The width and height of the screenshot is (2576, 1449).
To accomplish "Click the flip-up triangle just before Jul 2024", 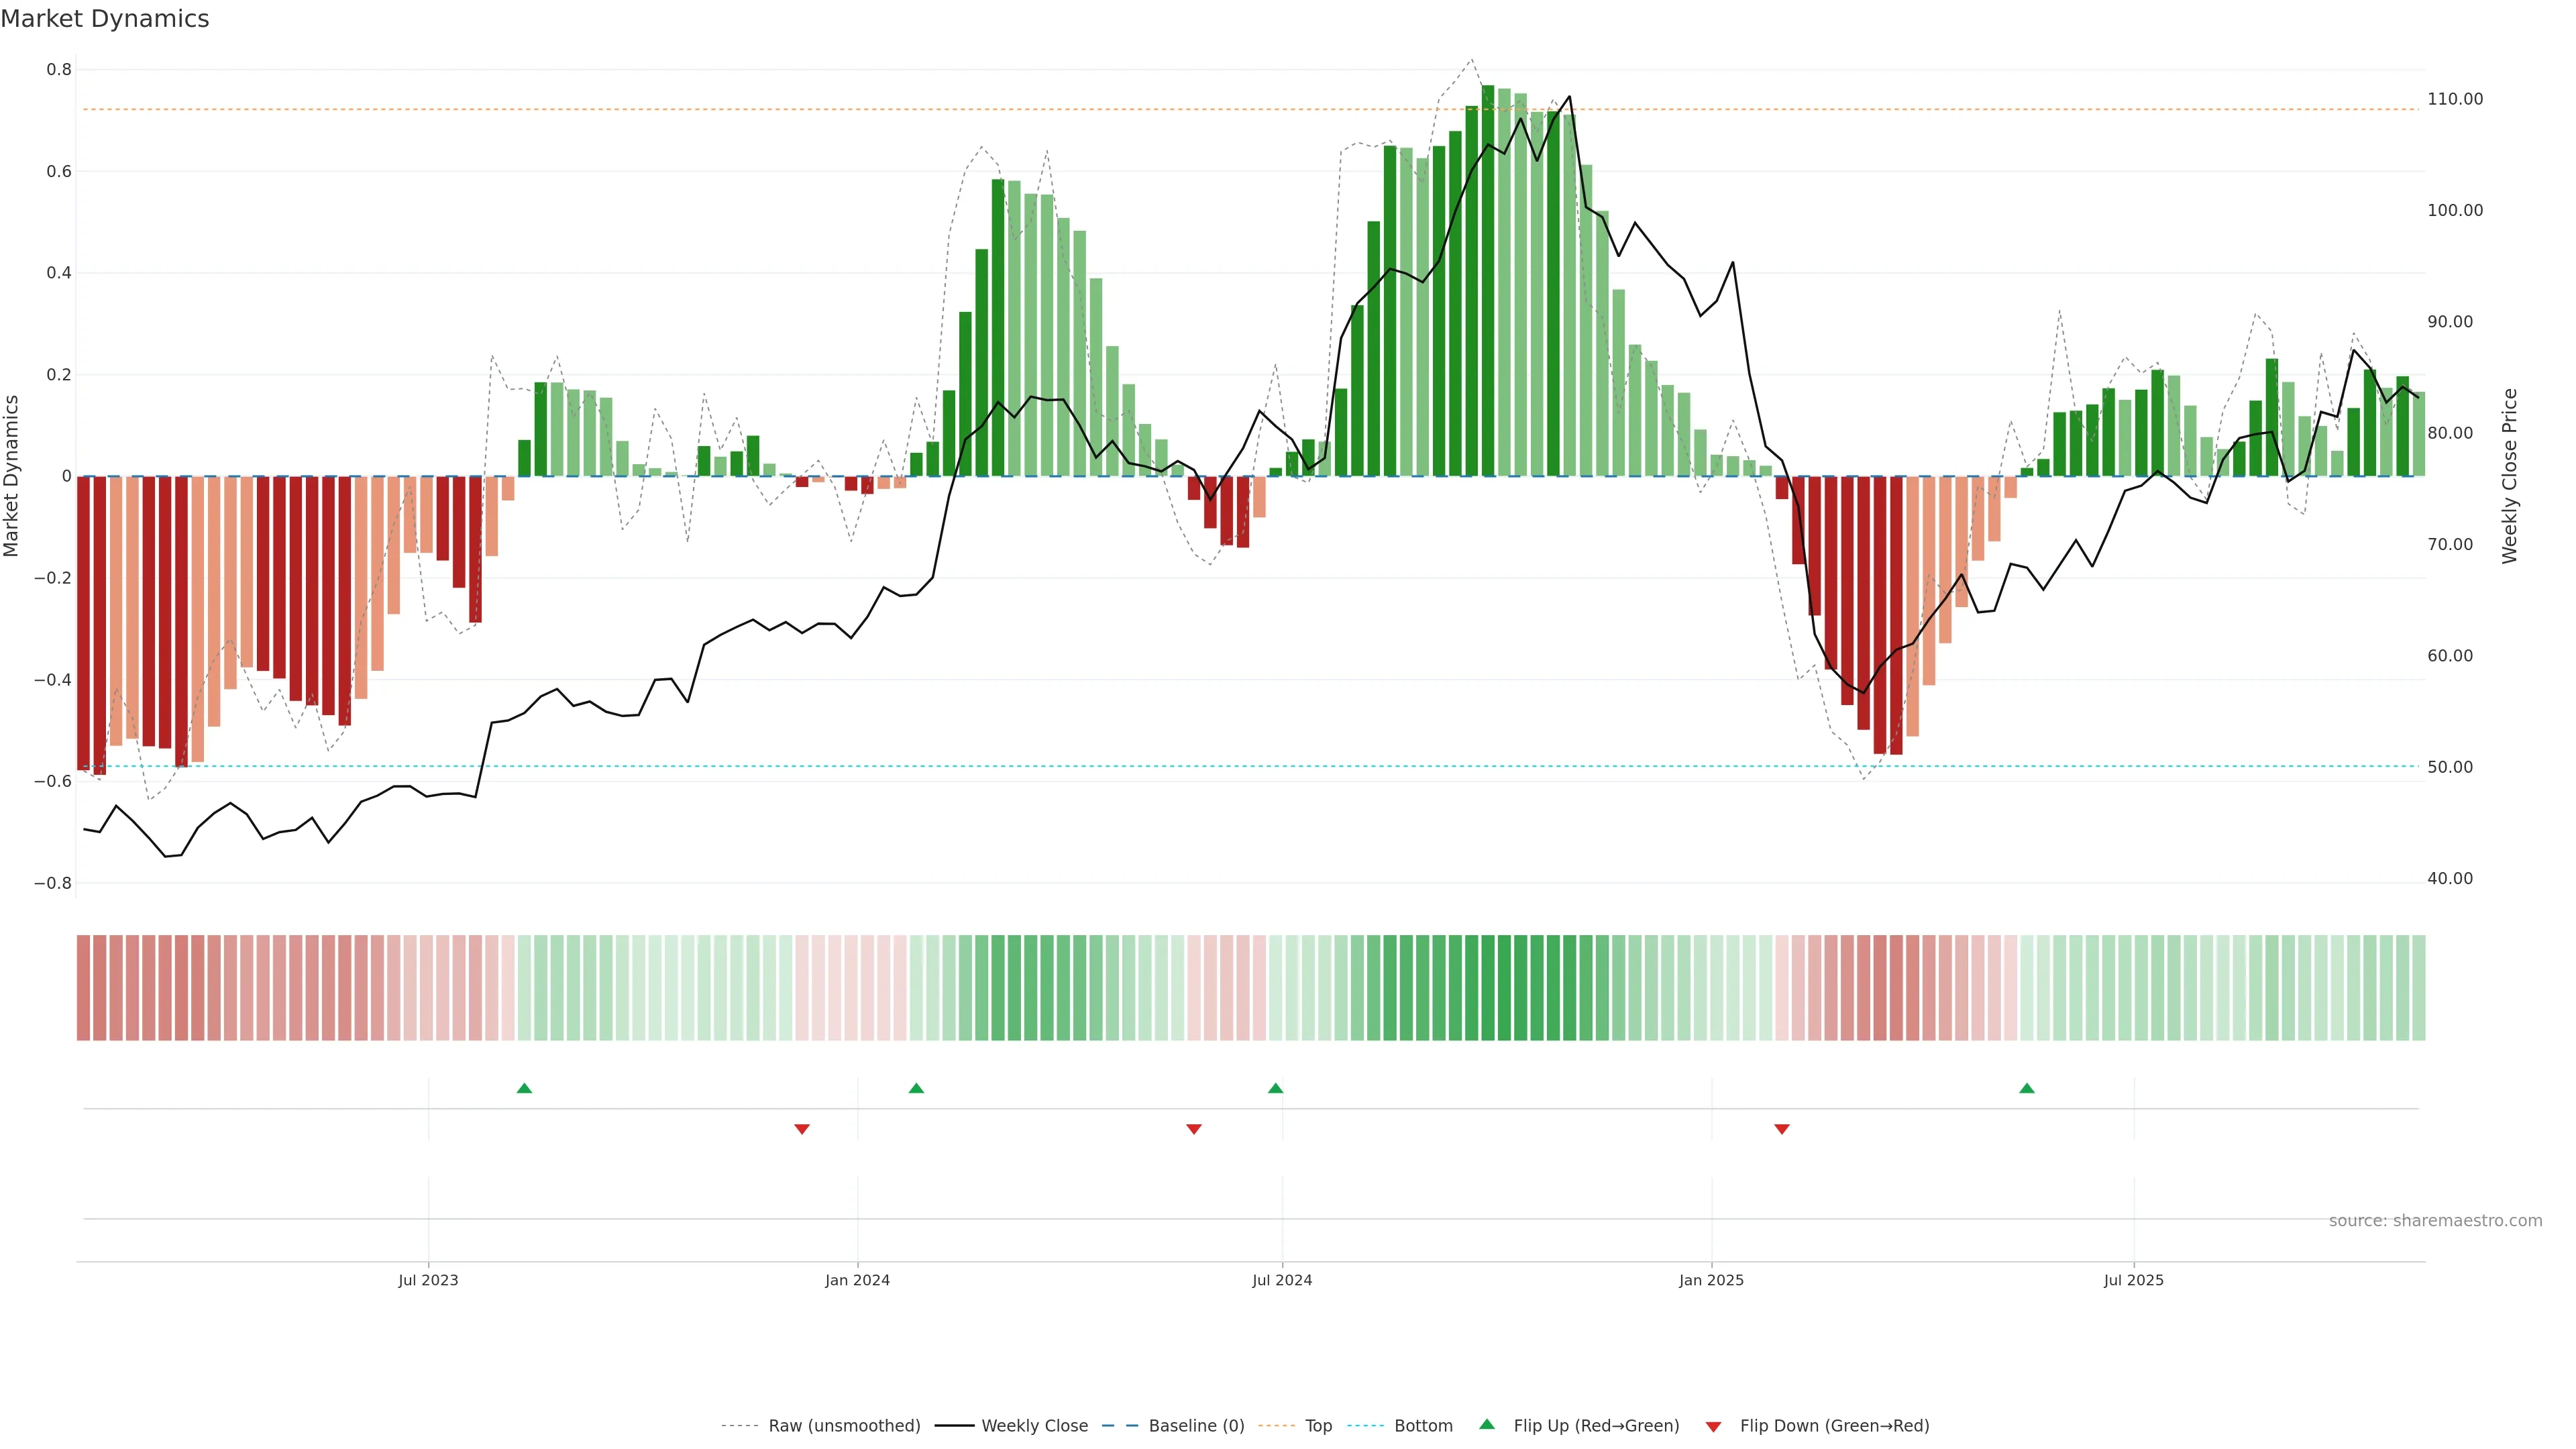I will 1275,1088.
